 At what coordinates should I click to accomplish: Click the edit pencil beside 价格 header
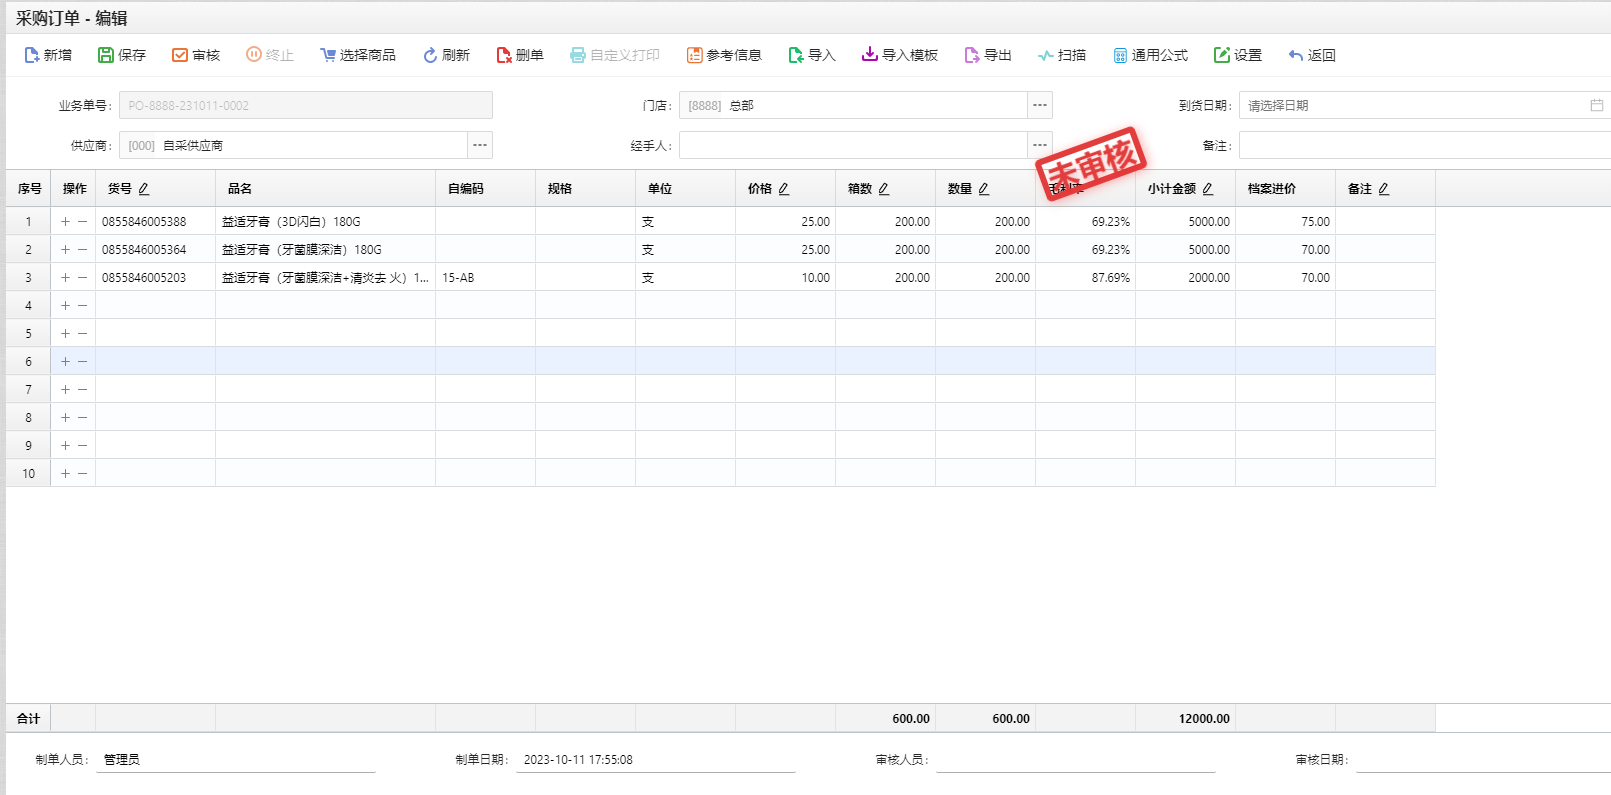click(784, 189)
